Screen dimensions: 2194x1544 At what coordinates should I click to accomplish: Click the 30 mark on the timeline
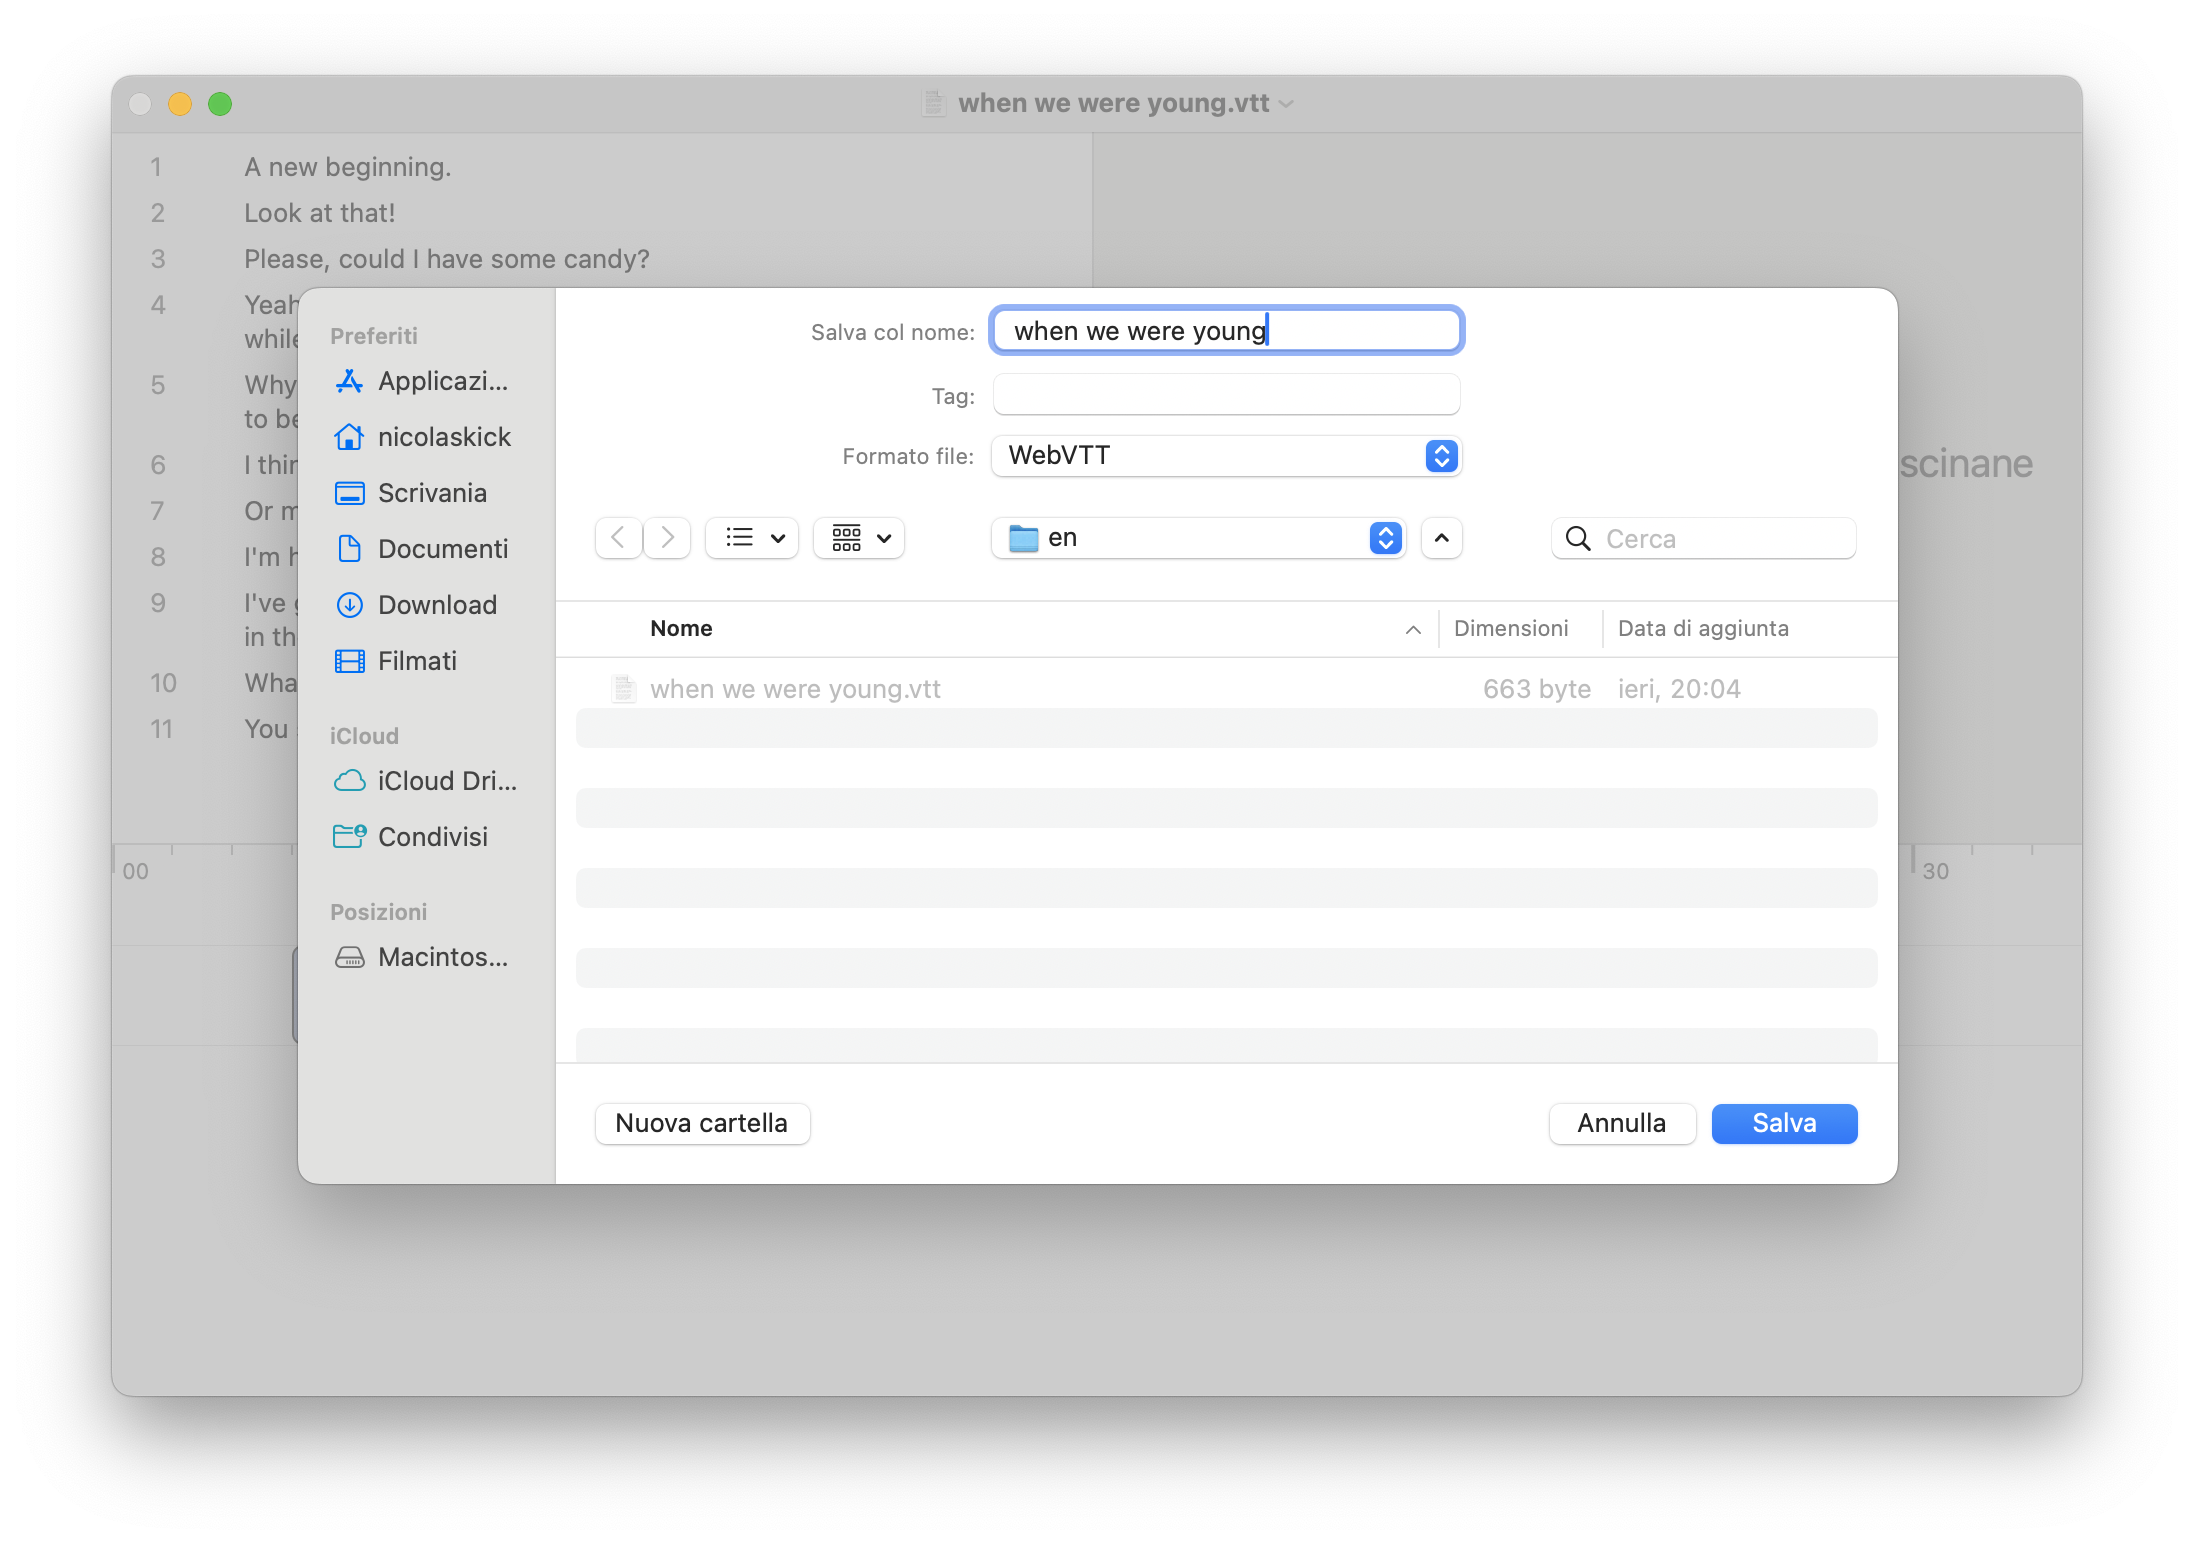click(x=1935, y=871)
